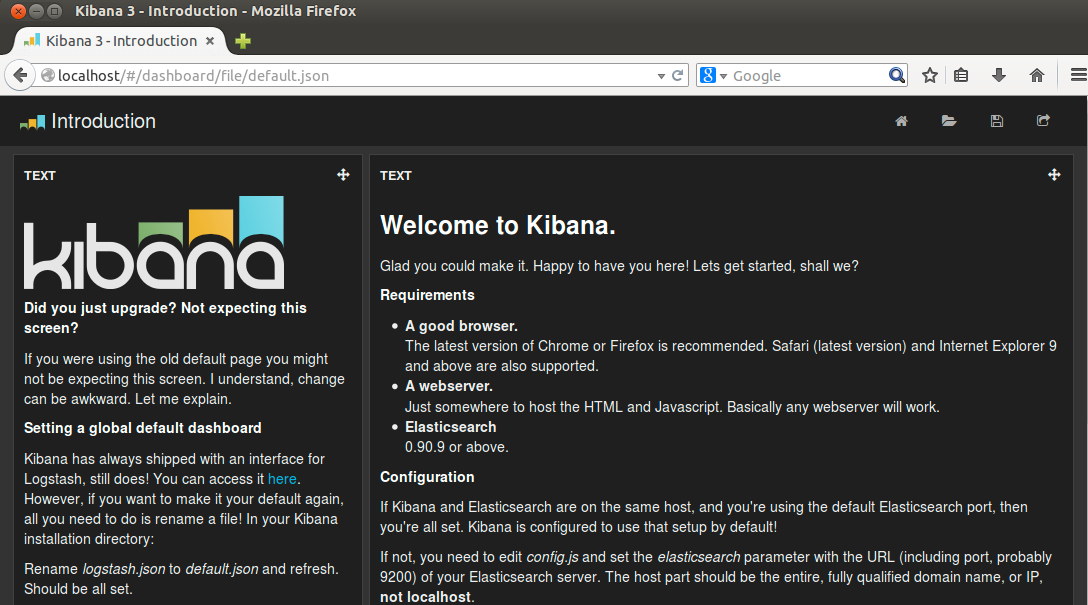Close the Firefox window
This screenshot has height=605, width=1088.
pos(19,11)
